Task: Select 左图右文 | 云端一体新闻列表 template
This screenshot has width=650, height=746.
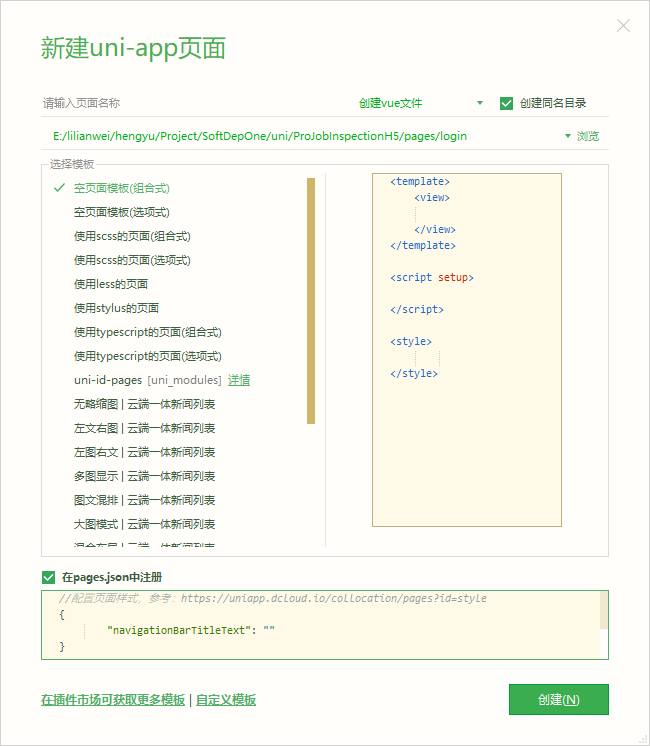Action: click(x=145, y=452)
